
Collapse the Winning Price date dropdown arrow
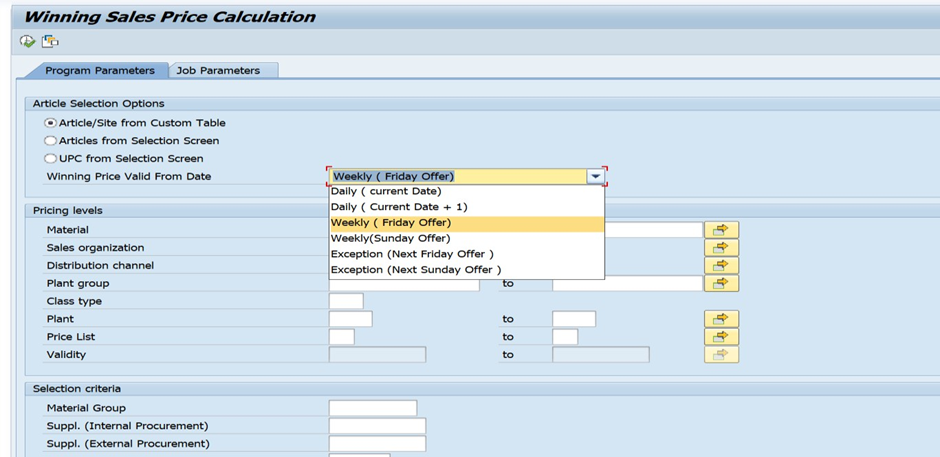pos(596,177)
